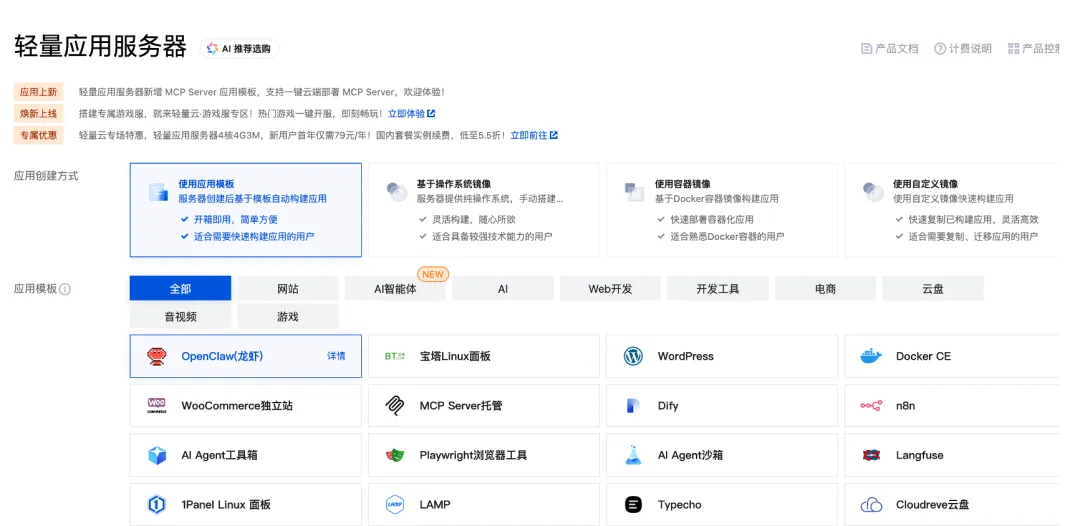Click the 基于操作系统镜像 disc icon
Viewport: 1080px width, 526px height.
coord(397,191)
